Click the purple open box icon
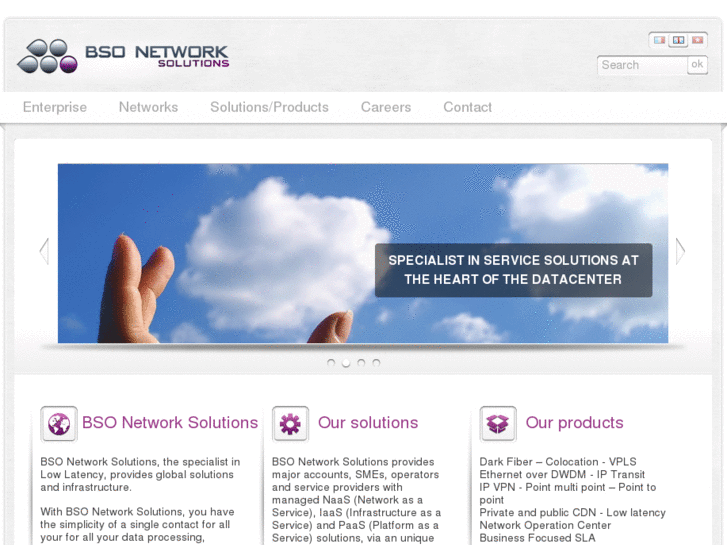 (x=497, y=424)
